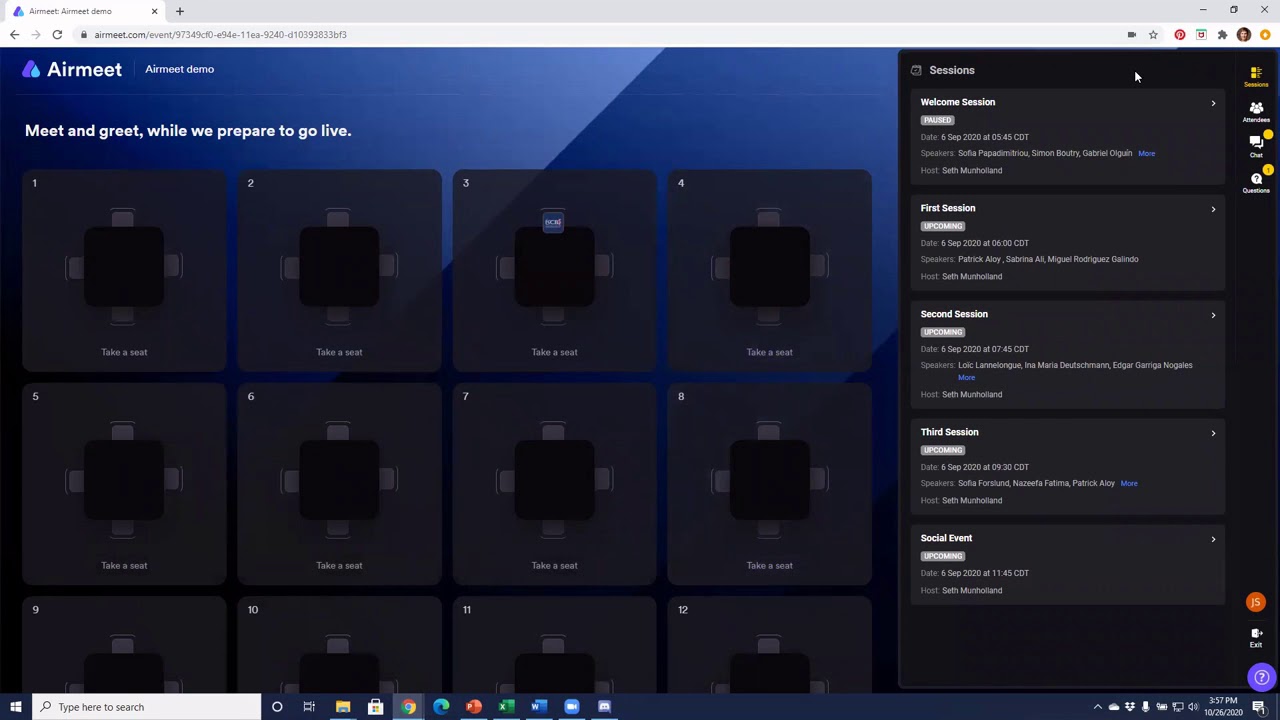Image resolution: width=1280 pixels, height=720 pixels.
Task: Take a seat at table 2
Action: pos(339,352)
